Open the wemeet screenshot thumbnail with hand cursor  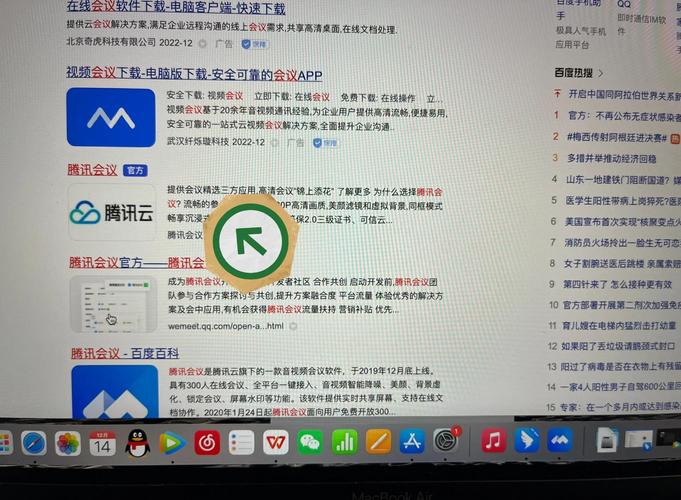[x=113, y=304]
